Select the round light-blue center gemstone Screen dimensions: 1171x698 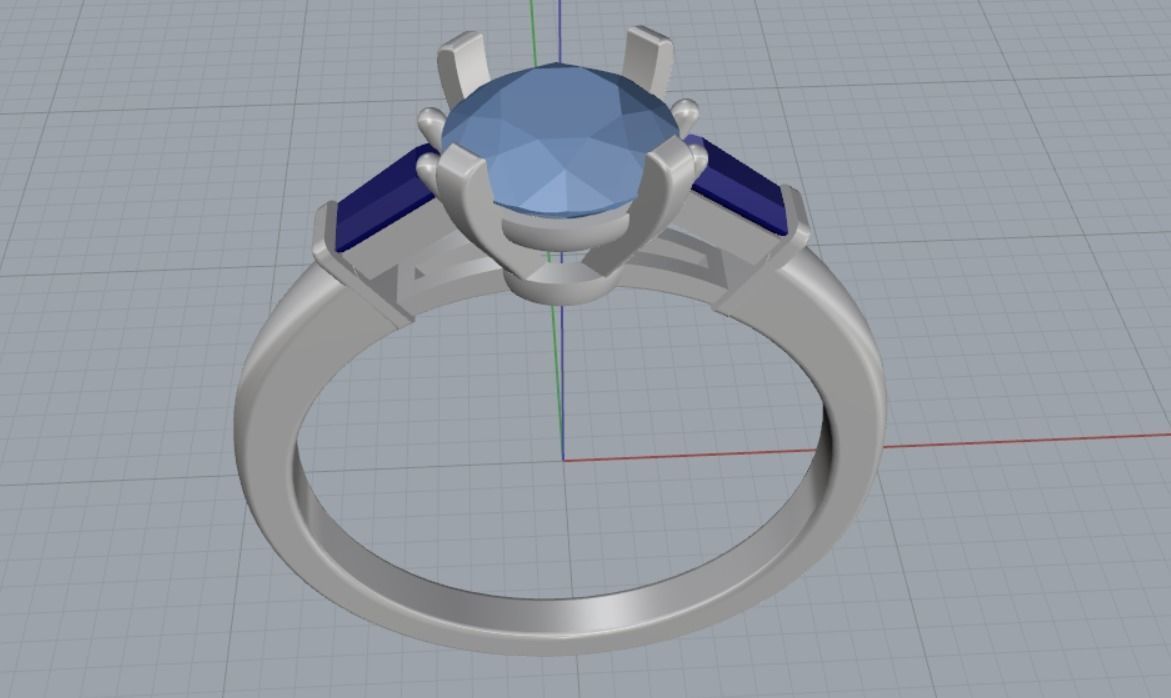click(560, 140)
